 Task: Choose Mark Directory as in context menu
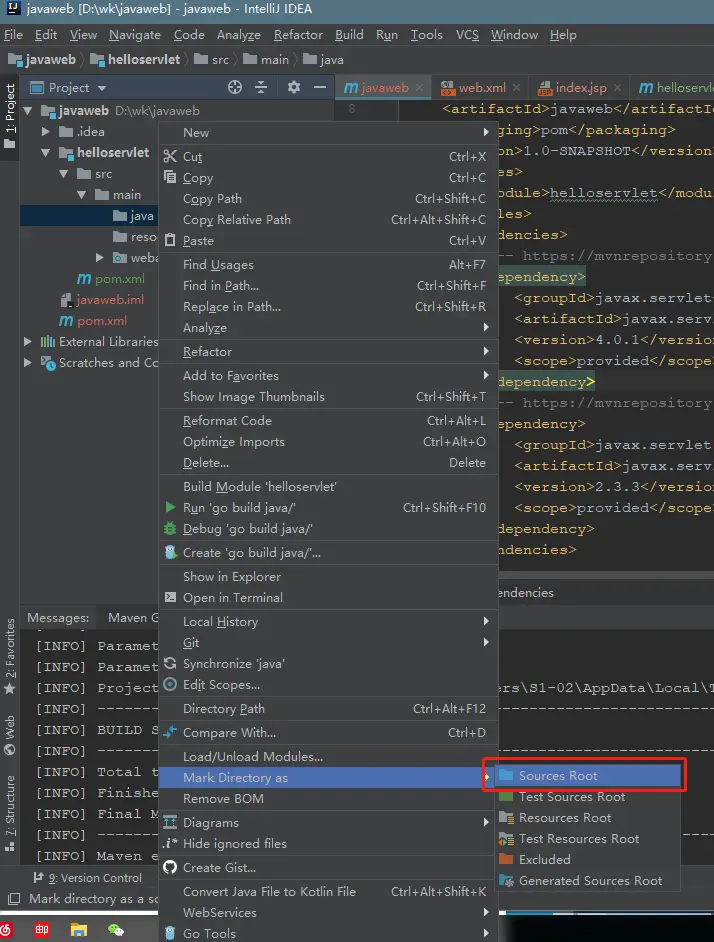328,777
